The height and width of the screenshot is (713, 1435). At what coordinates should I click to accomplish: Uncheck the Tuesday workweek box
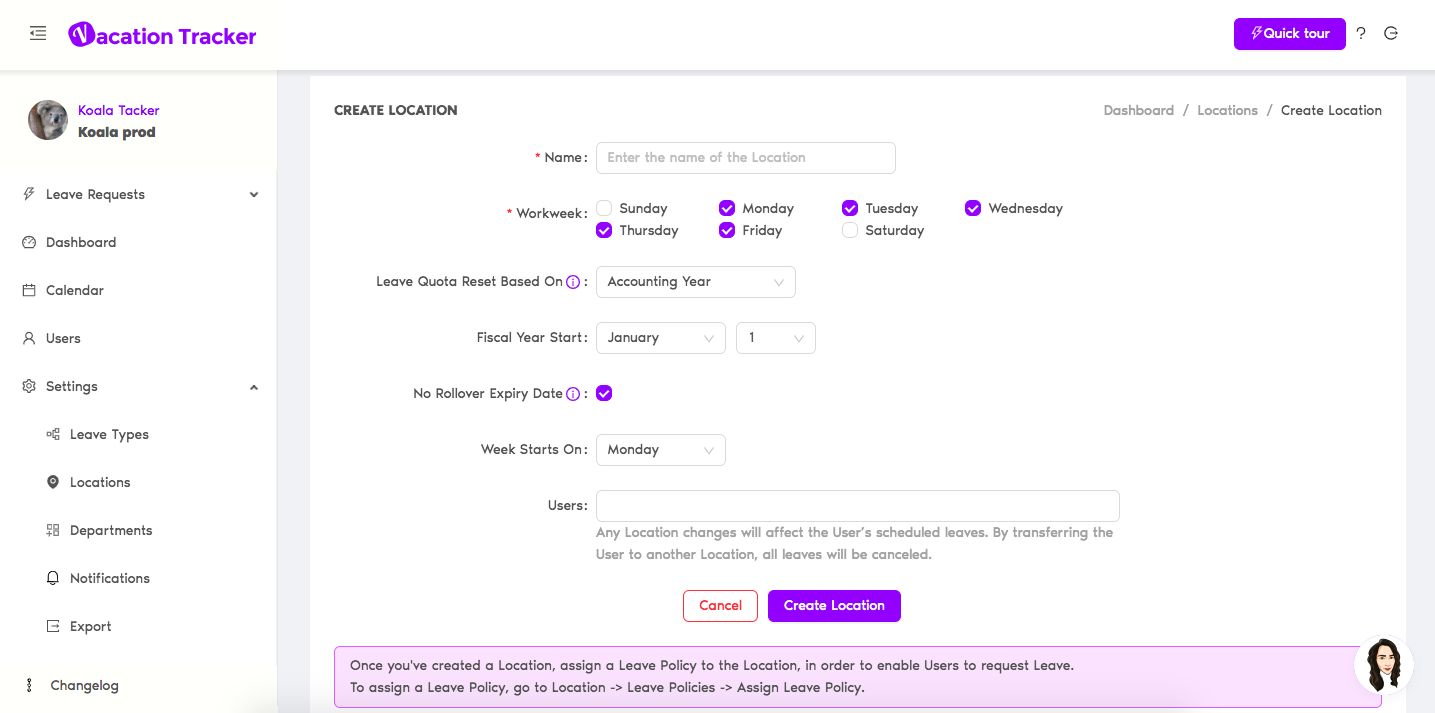[x=850, y=208]
